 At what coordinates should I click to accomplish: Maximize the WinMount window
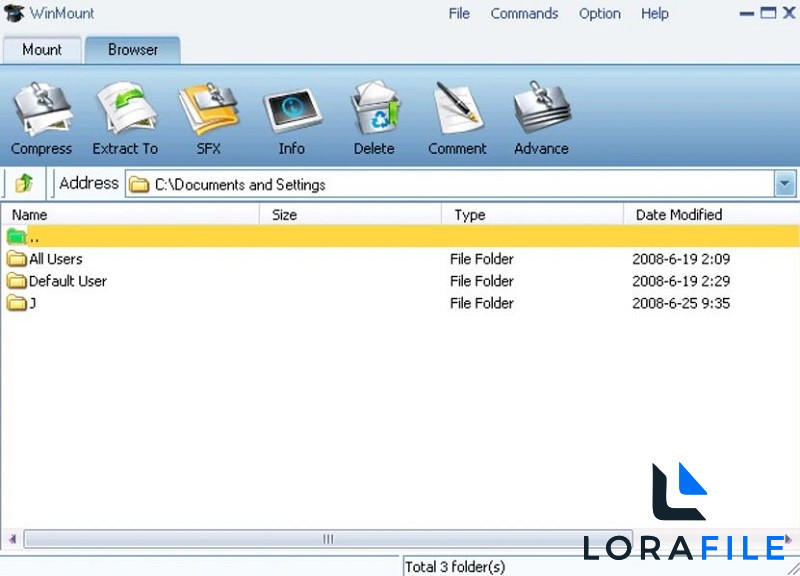pyautogui.click(x=768, y=12)
